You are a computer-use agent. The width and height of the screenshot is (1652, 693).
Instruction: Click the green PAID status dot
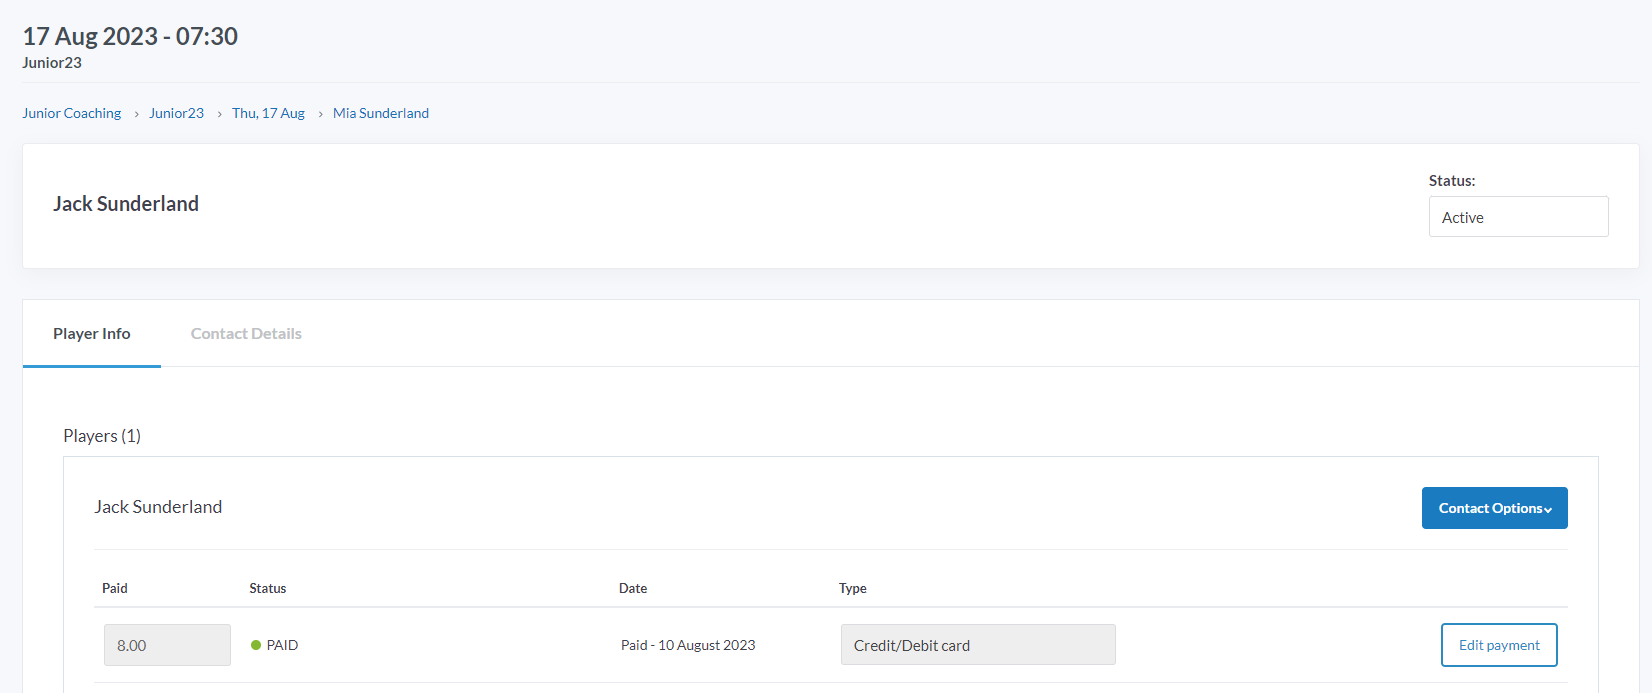tap(256, 645)
